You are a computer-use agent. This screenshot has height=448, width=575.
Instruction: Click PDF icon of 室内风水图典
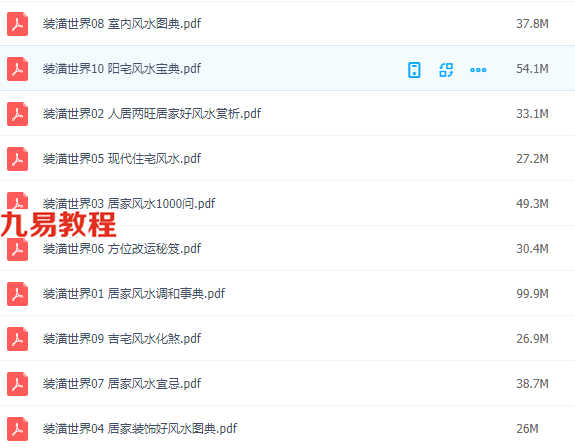[x=17, y=24]
